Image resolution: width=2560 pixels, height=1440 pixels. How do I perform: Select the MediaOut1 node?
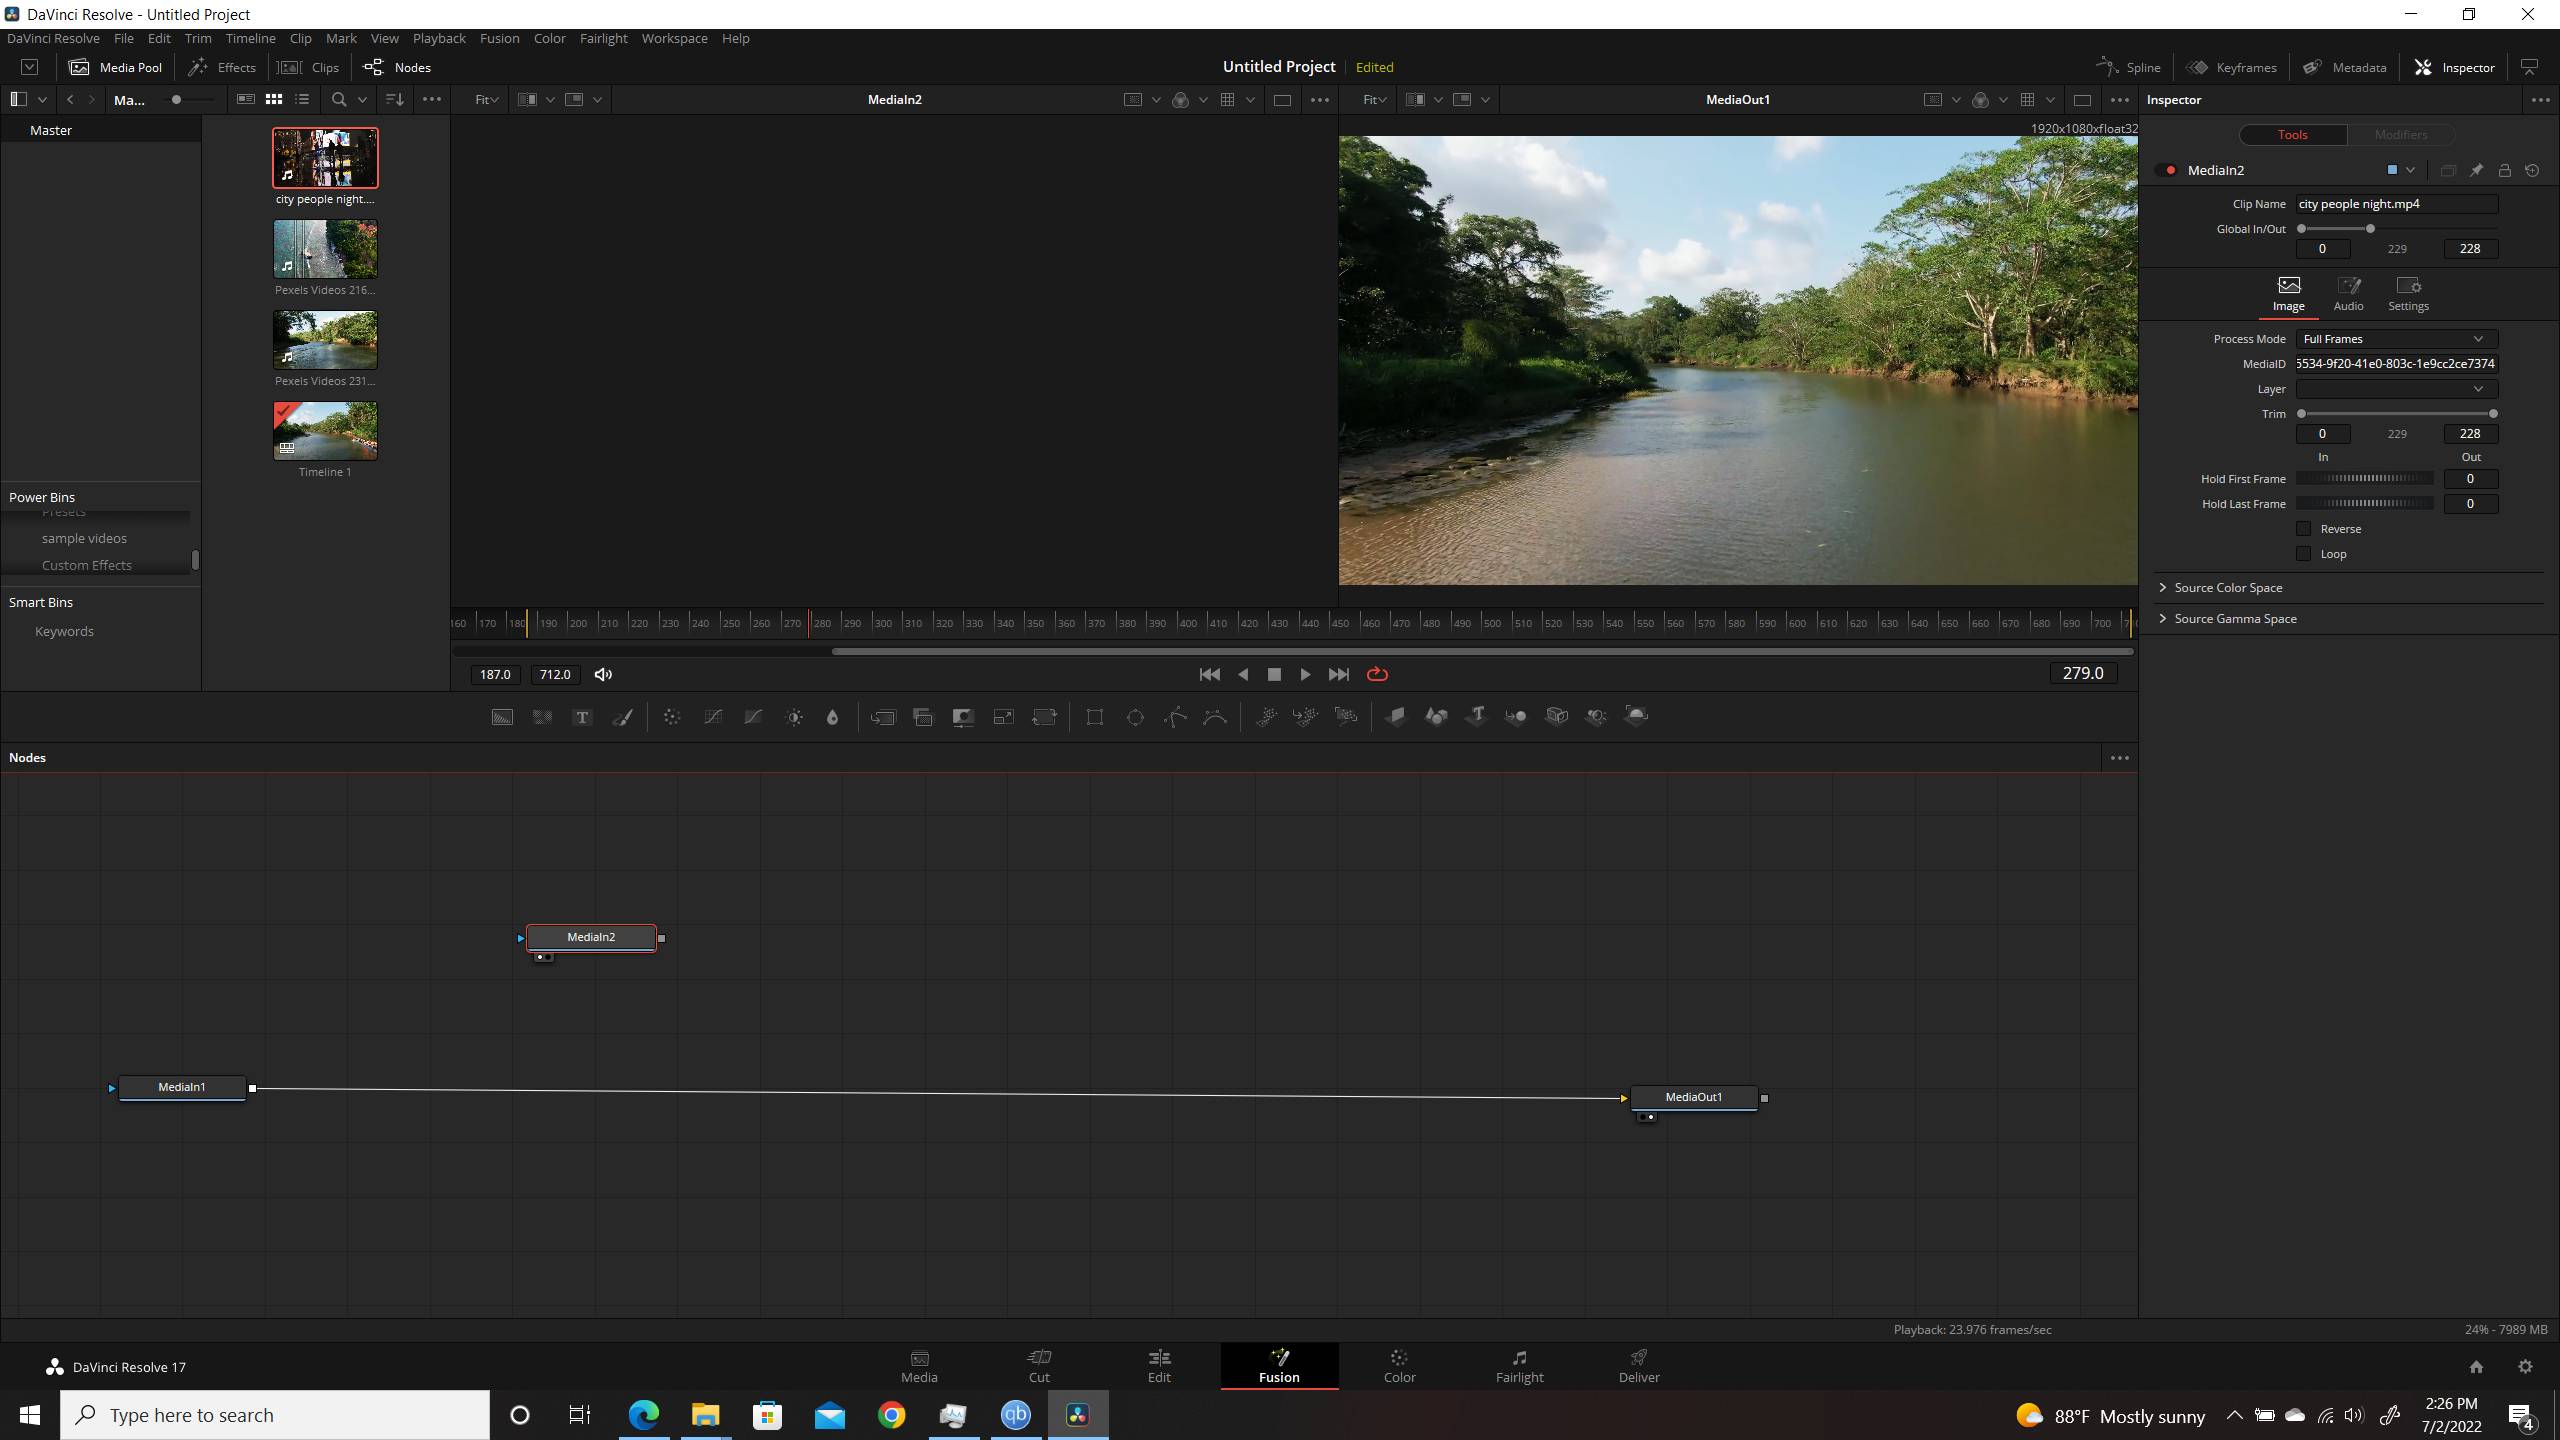pos(1693,1097)
